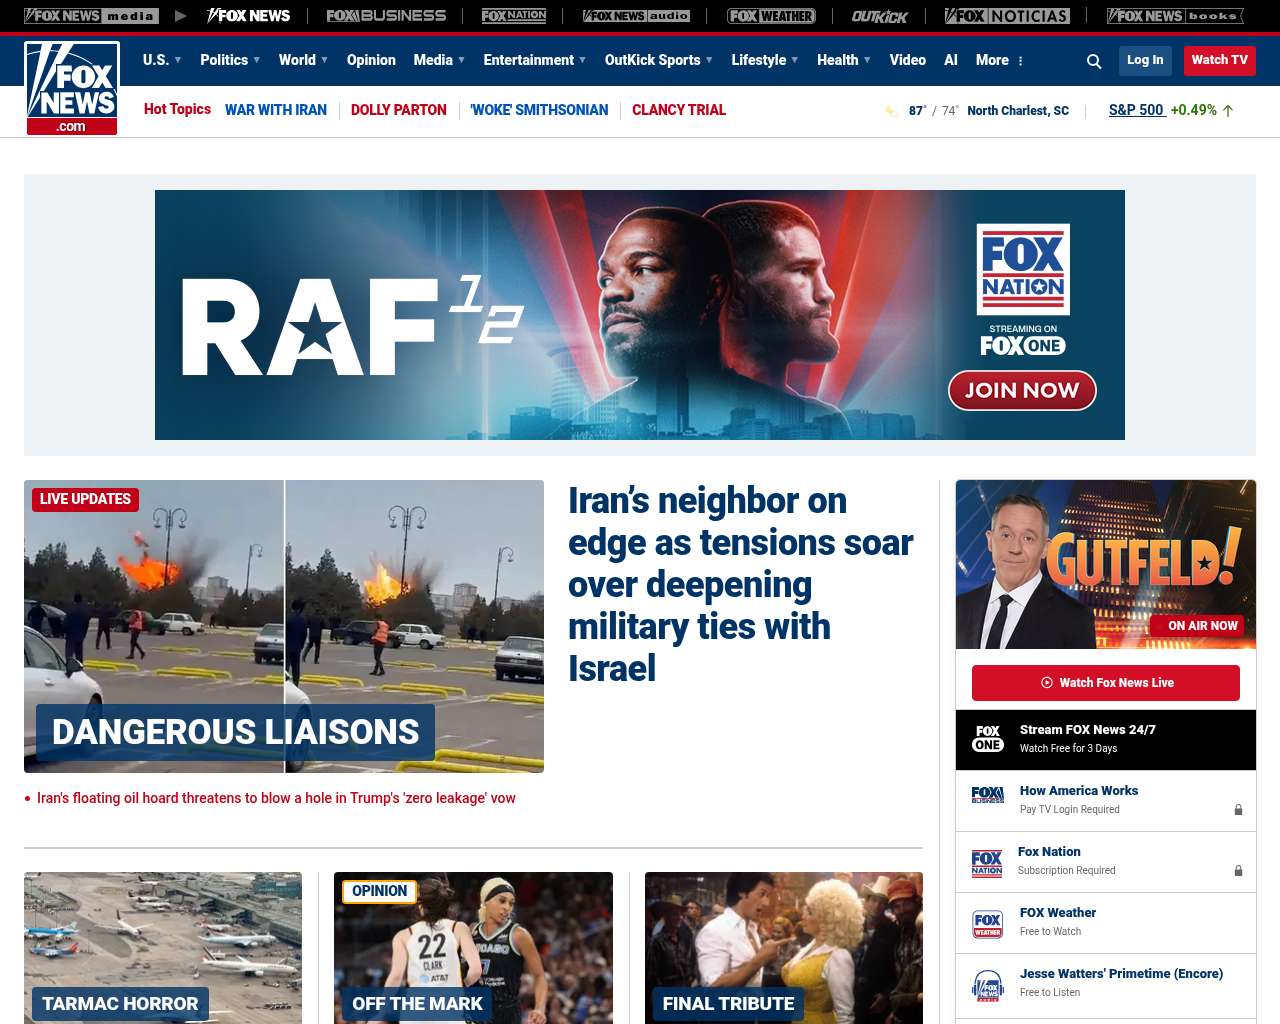The width and height of the screenshot is (1280, 1024).
Task: Click JOIN NOW on the RAF ad
Action: coord(1022,390)
